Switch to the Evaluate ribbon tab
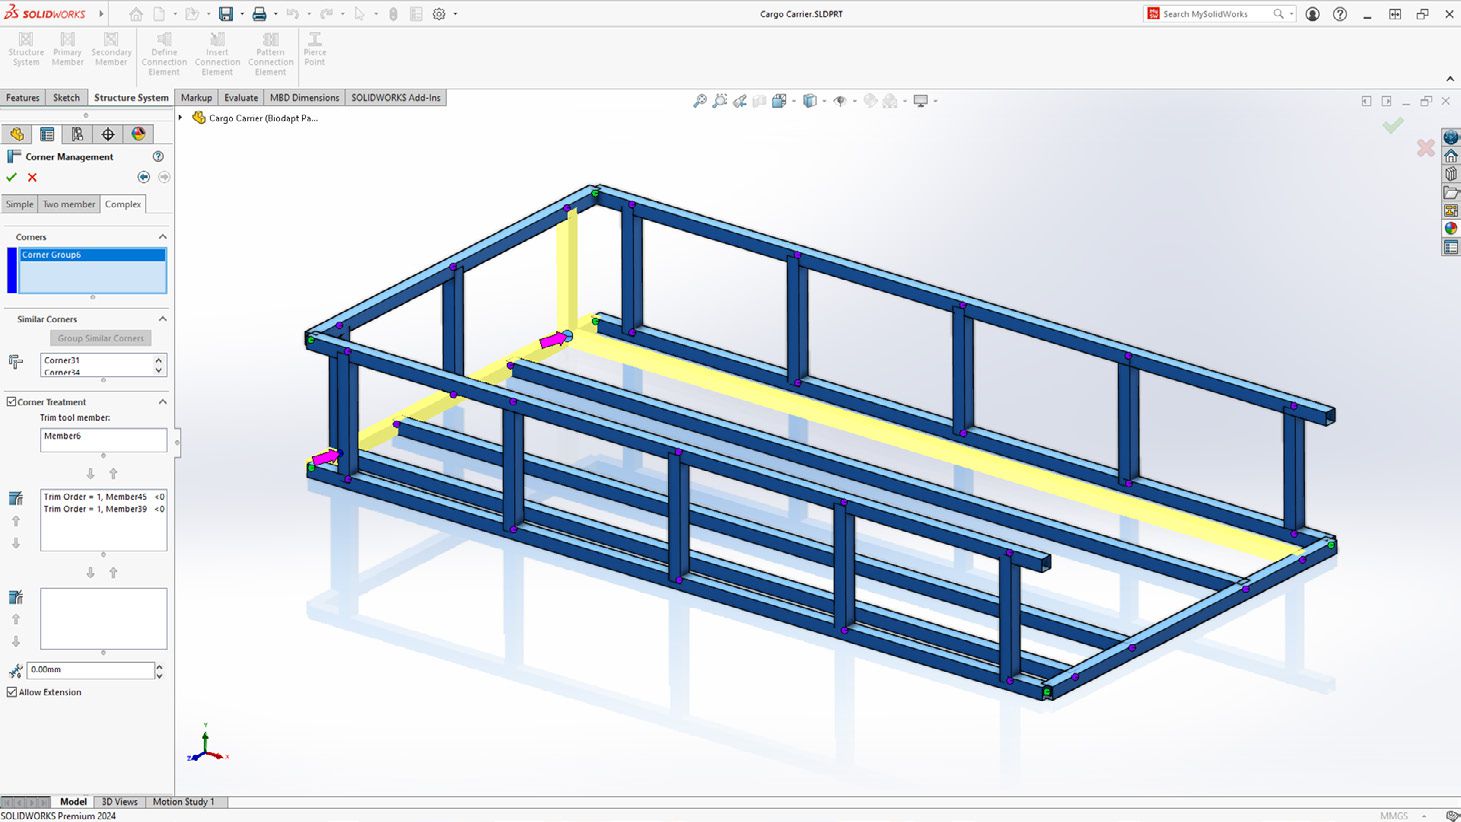Screen dimensions: 1461x822 click(x=240, y=97)
